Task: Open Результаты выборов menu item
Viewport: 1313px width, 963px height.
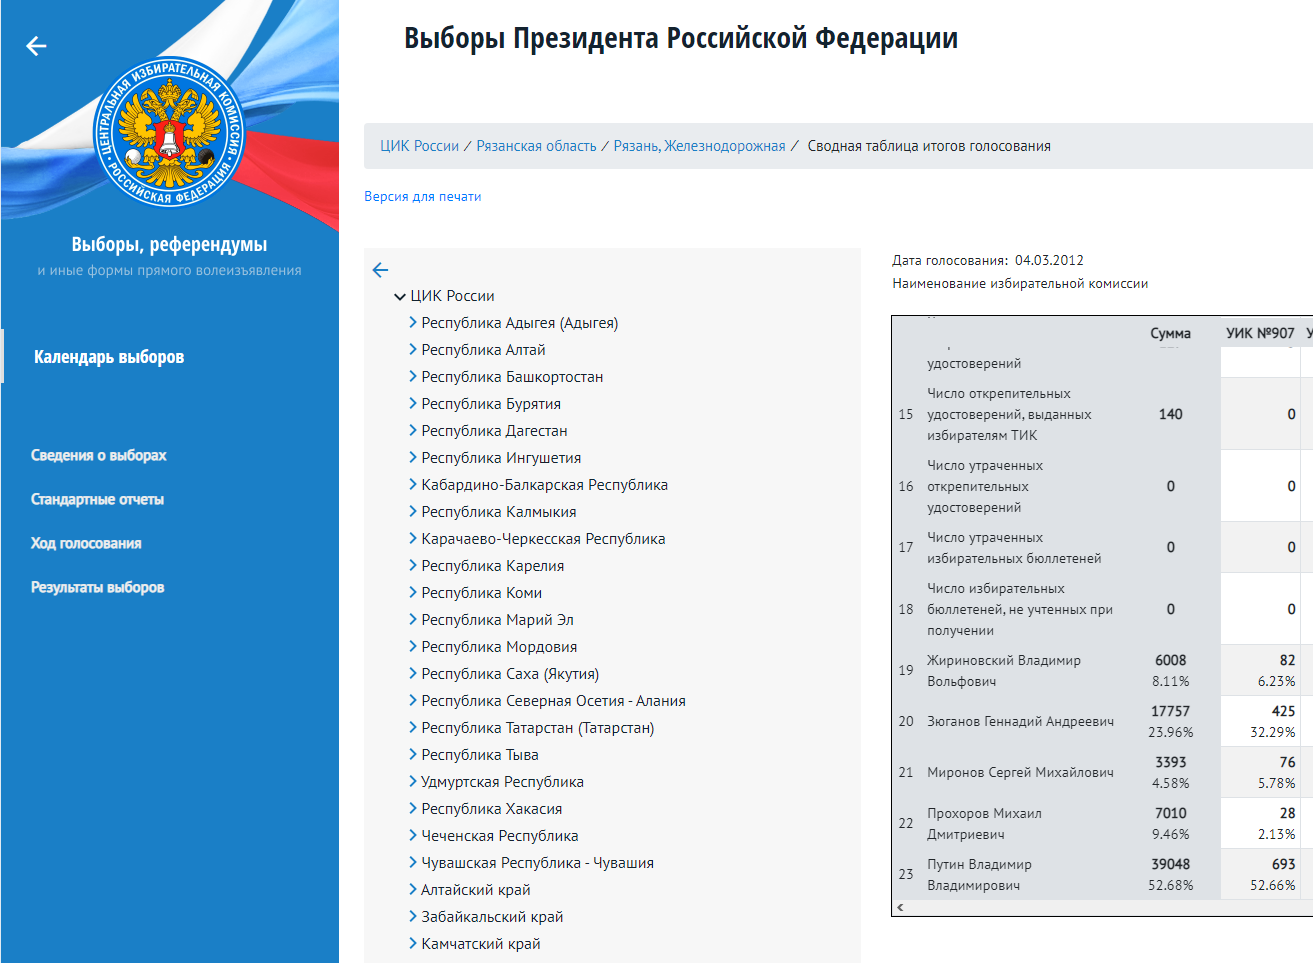Action: click(x=97, y=587)
